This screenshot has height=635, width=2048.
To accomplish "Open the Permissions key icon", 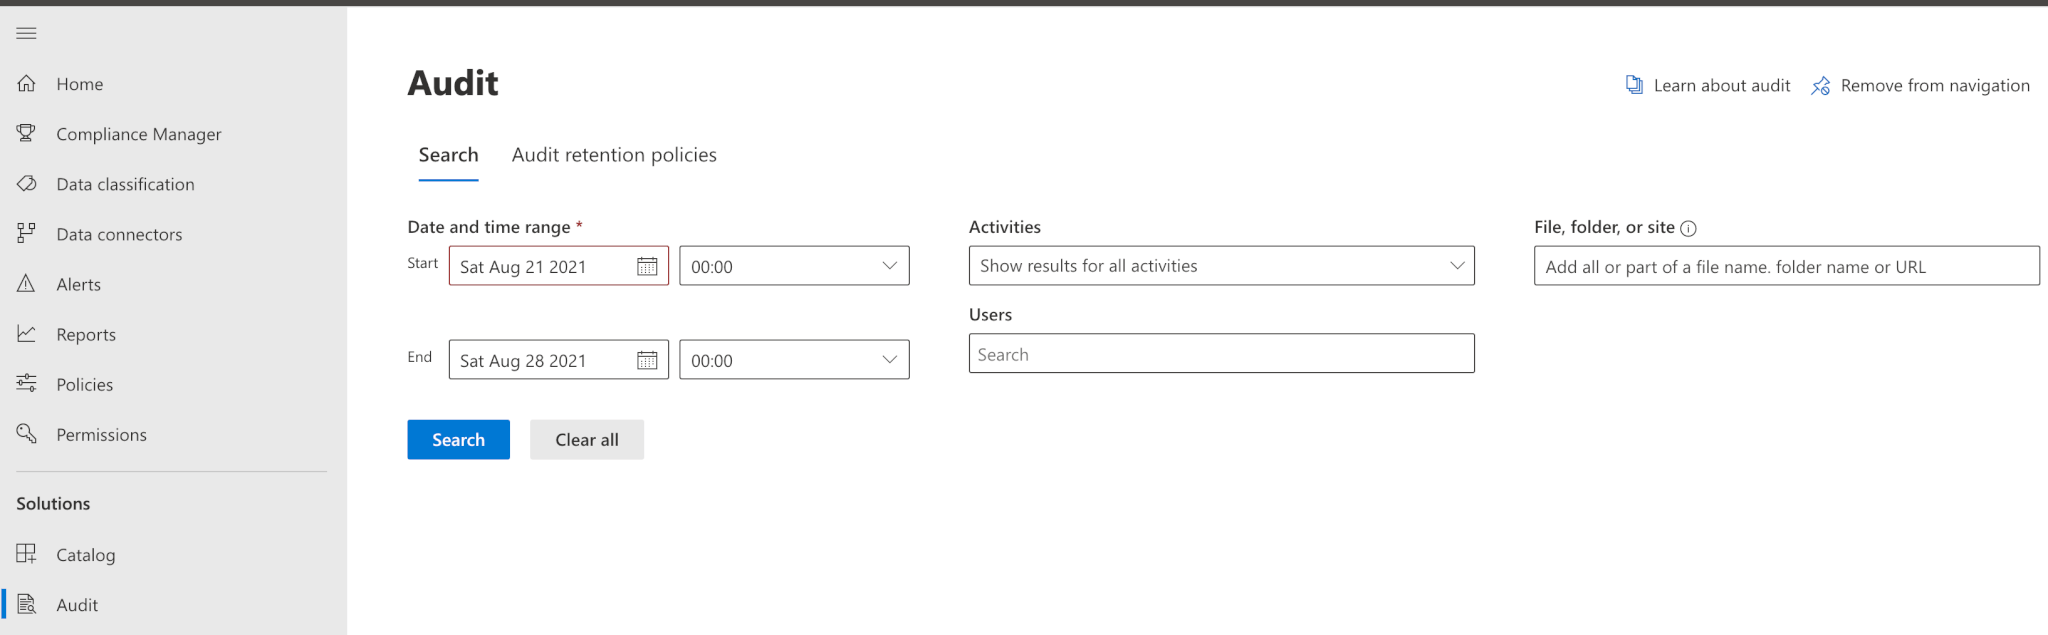I will point(27,433).
